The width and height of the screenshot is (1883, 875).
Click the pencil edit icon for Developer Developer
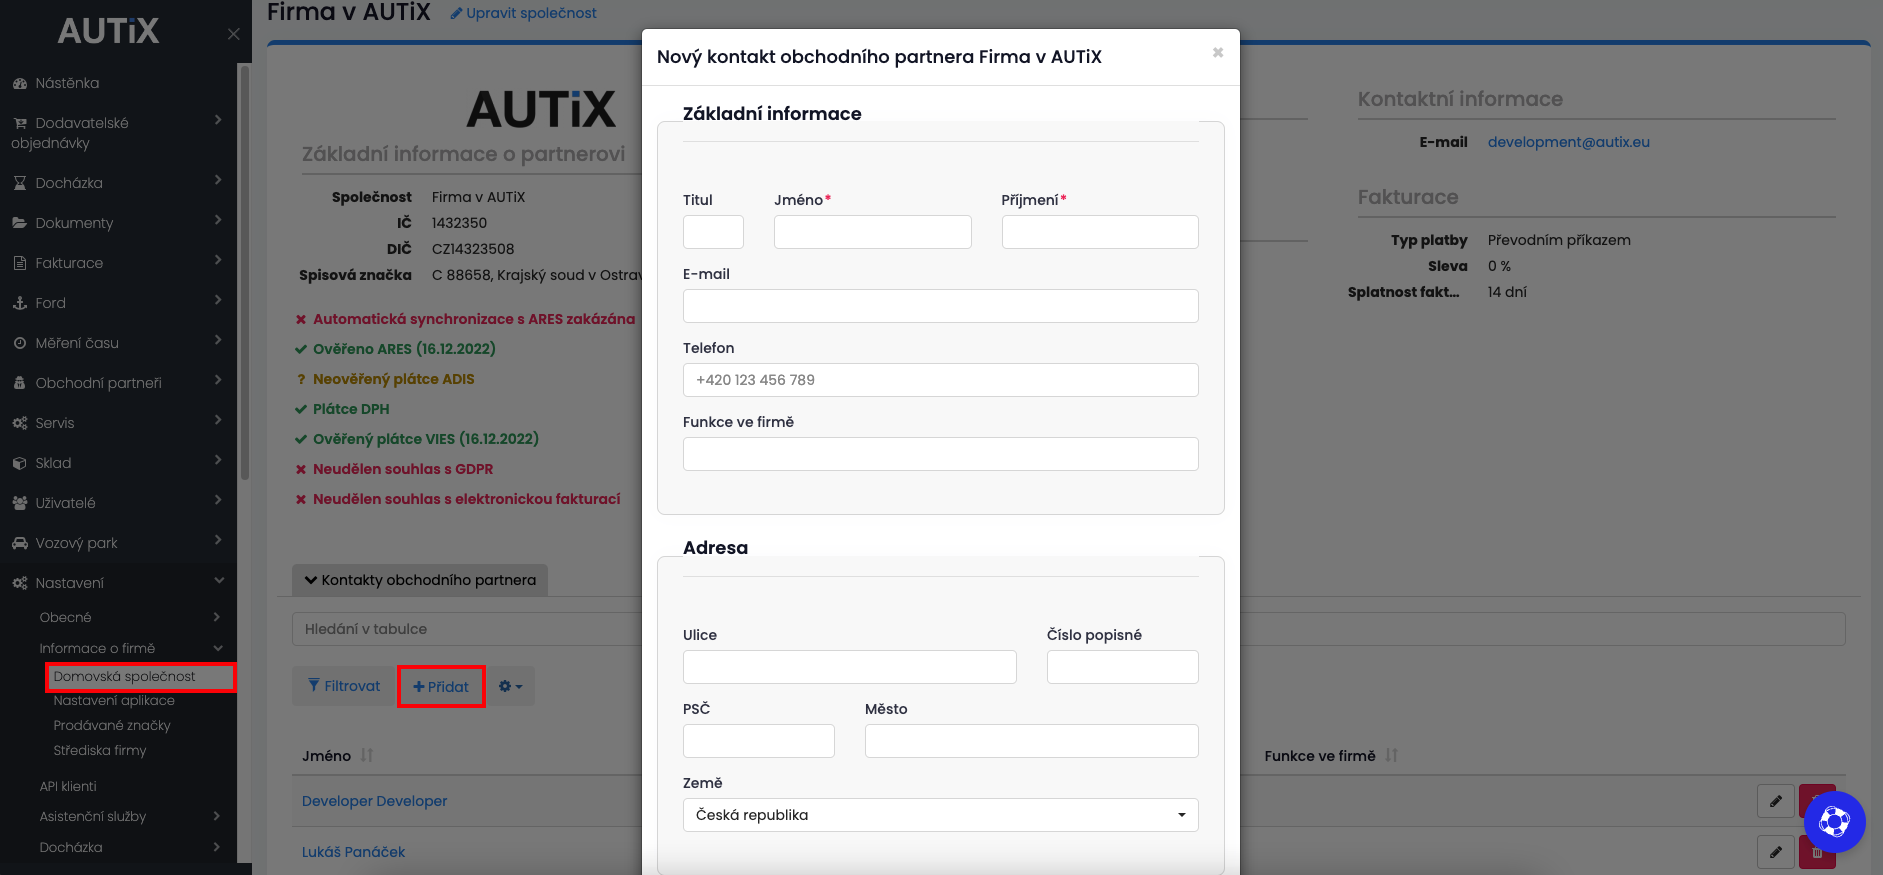1775,801
